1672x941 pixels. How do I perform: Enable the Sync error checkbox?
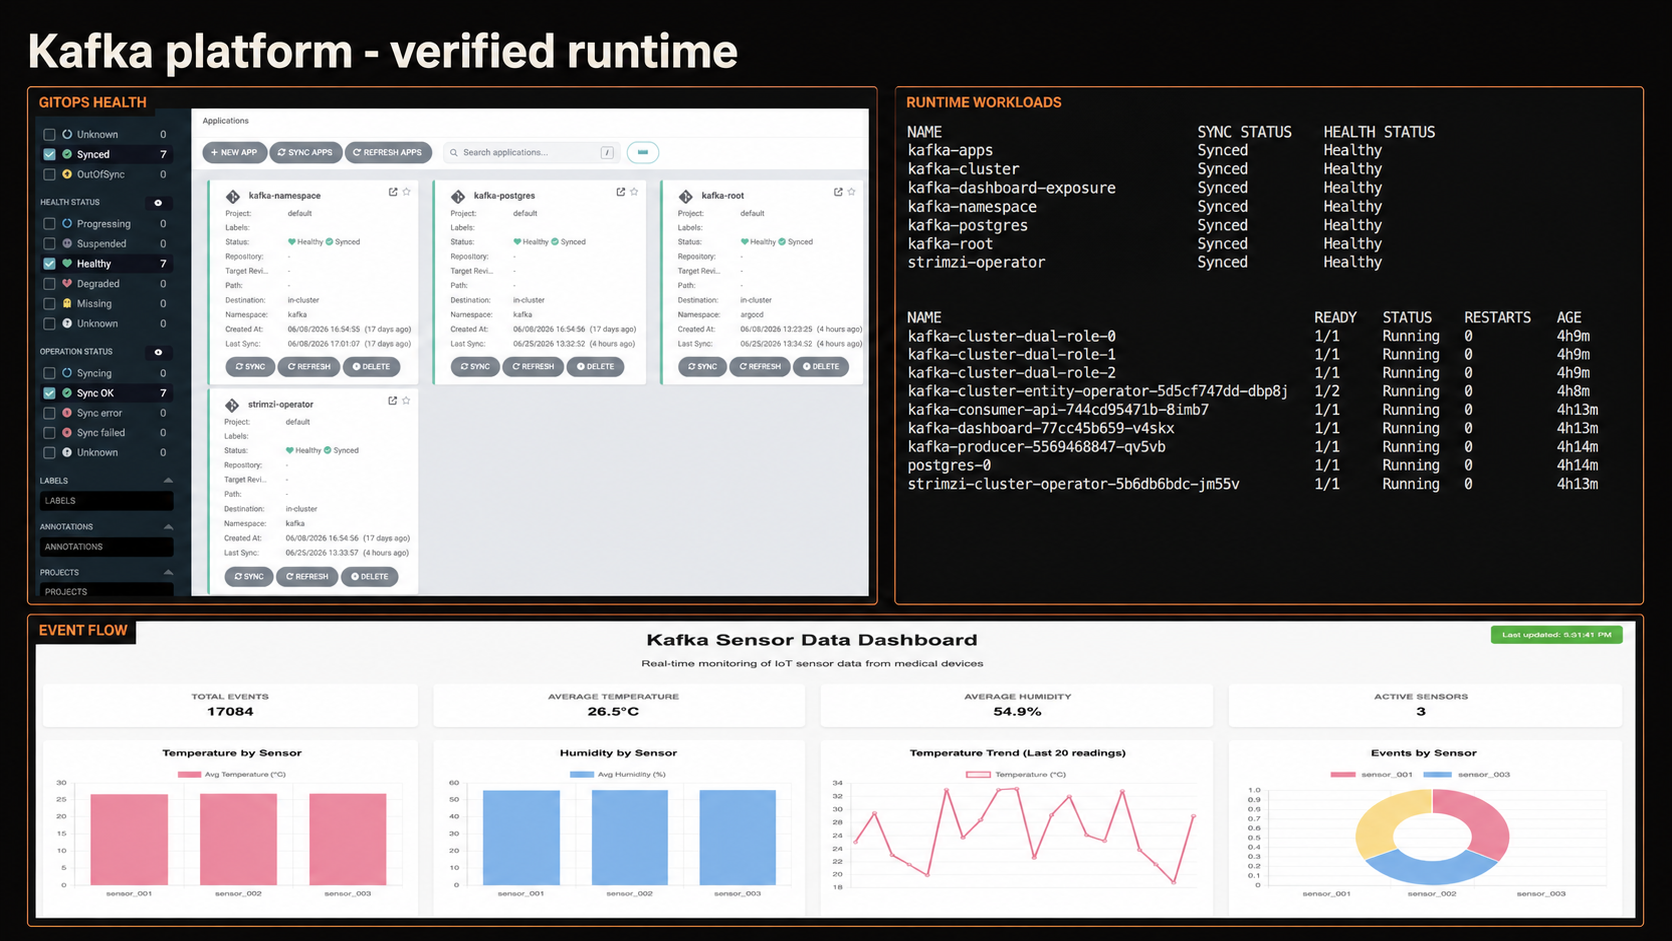(49, 413)
